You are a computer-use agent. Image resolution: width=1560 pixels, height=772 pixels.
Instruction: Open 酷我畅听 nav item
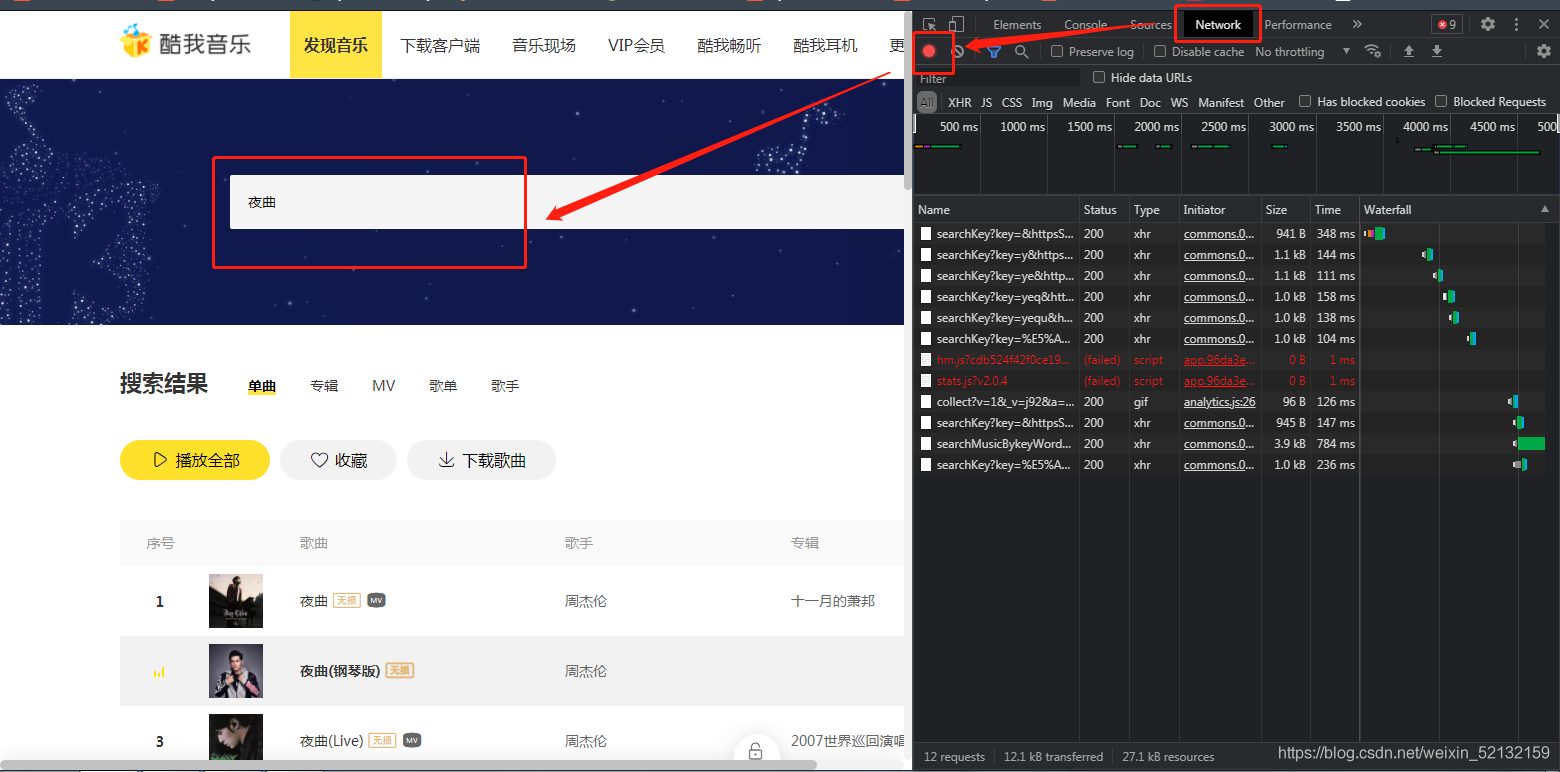729,45
